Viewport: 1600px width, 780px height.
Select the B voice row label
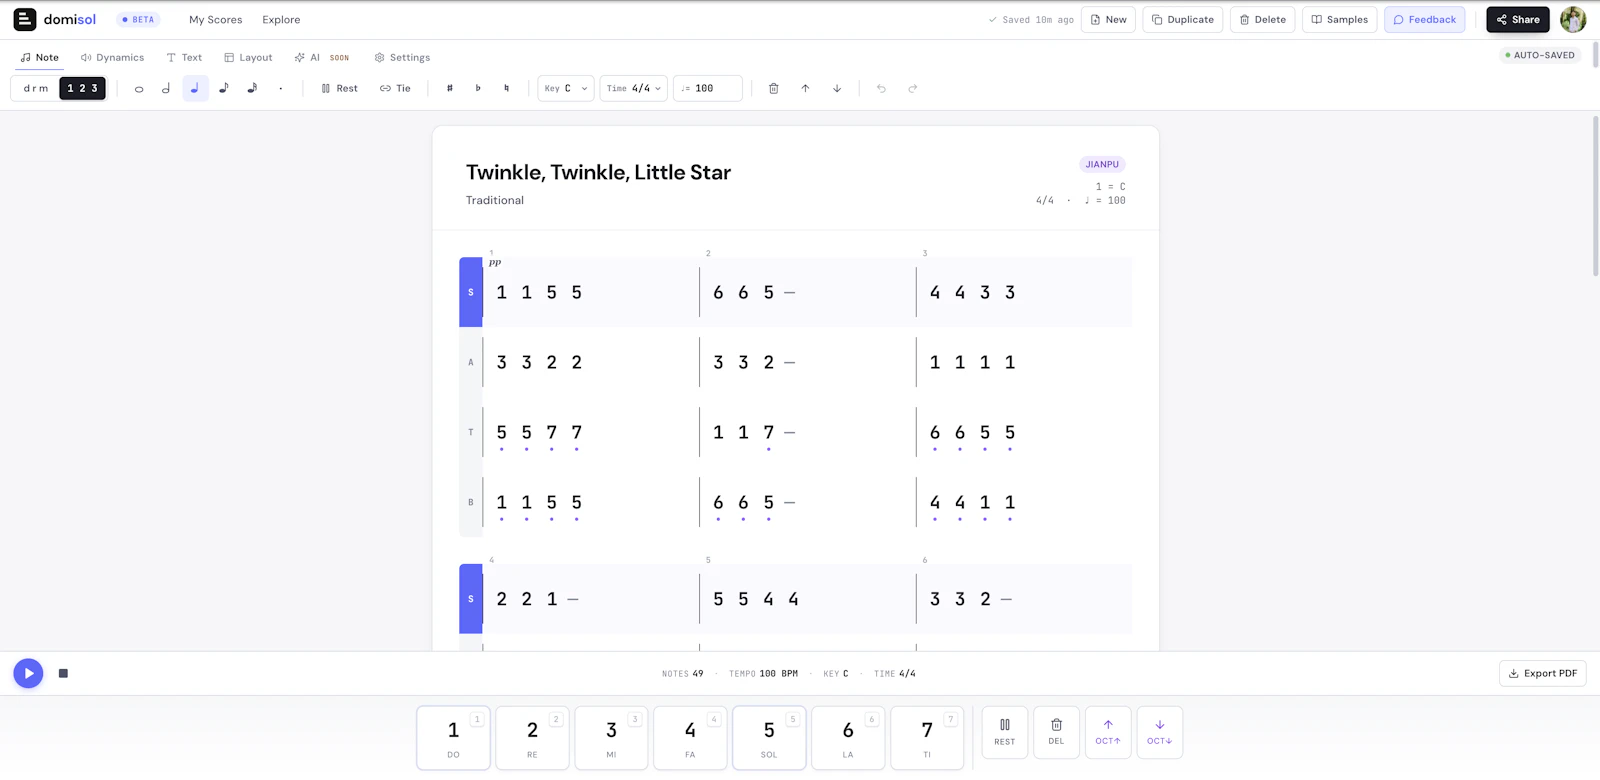[x=471, y=502]
